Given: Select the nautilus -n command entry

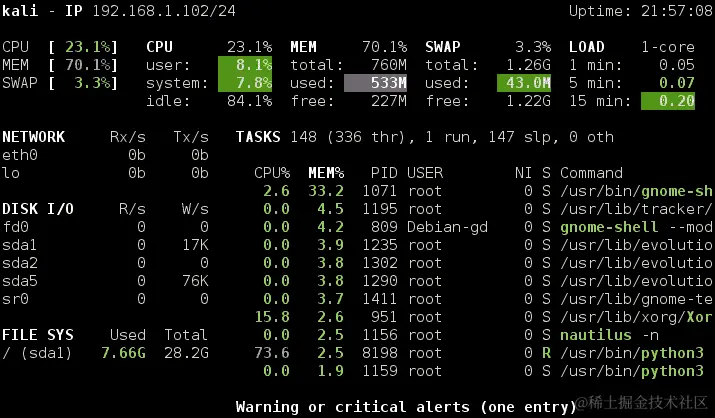Looking at the screenshot, I should pyautogui.click(x=609, y=335).
